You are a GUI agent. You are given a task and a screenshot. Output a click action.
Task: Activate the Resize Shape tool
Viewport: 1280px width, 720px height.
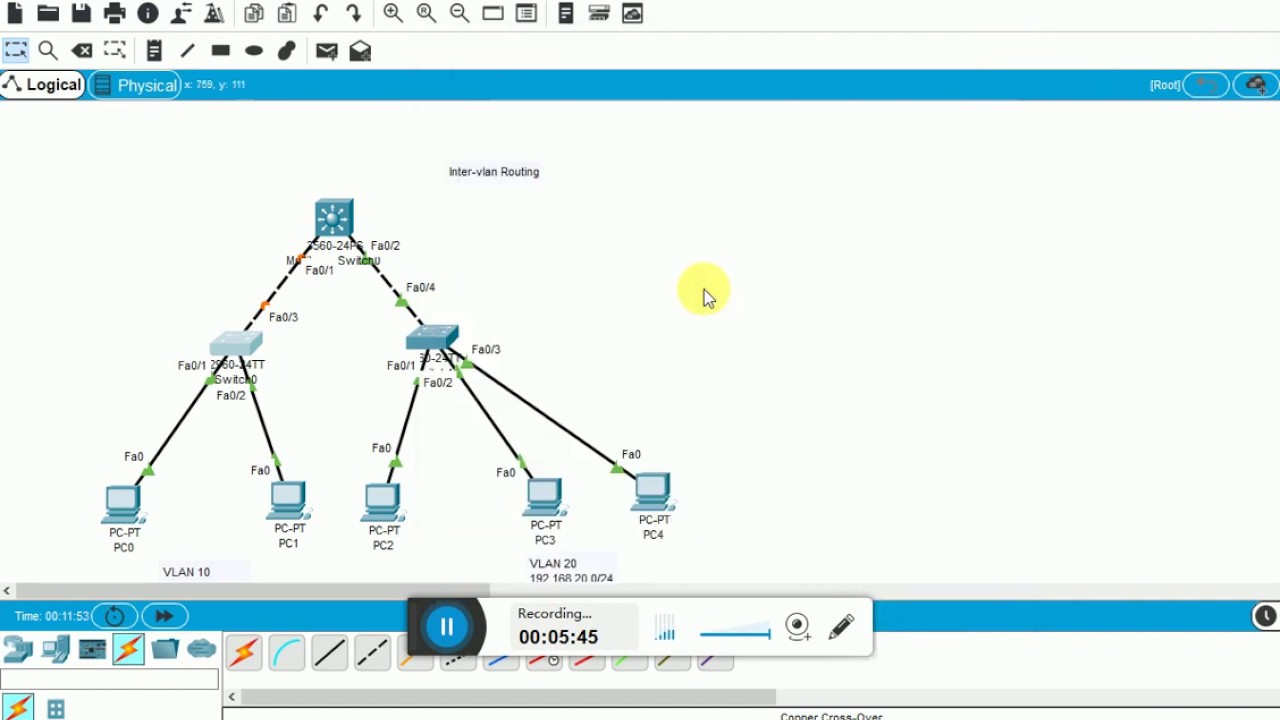(x=115, y=50)
